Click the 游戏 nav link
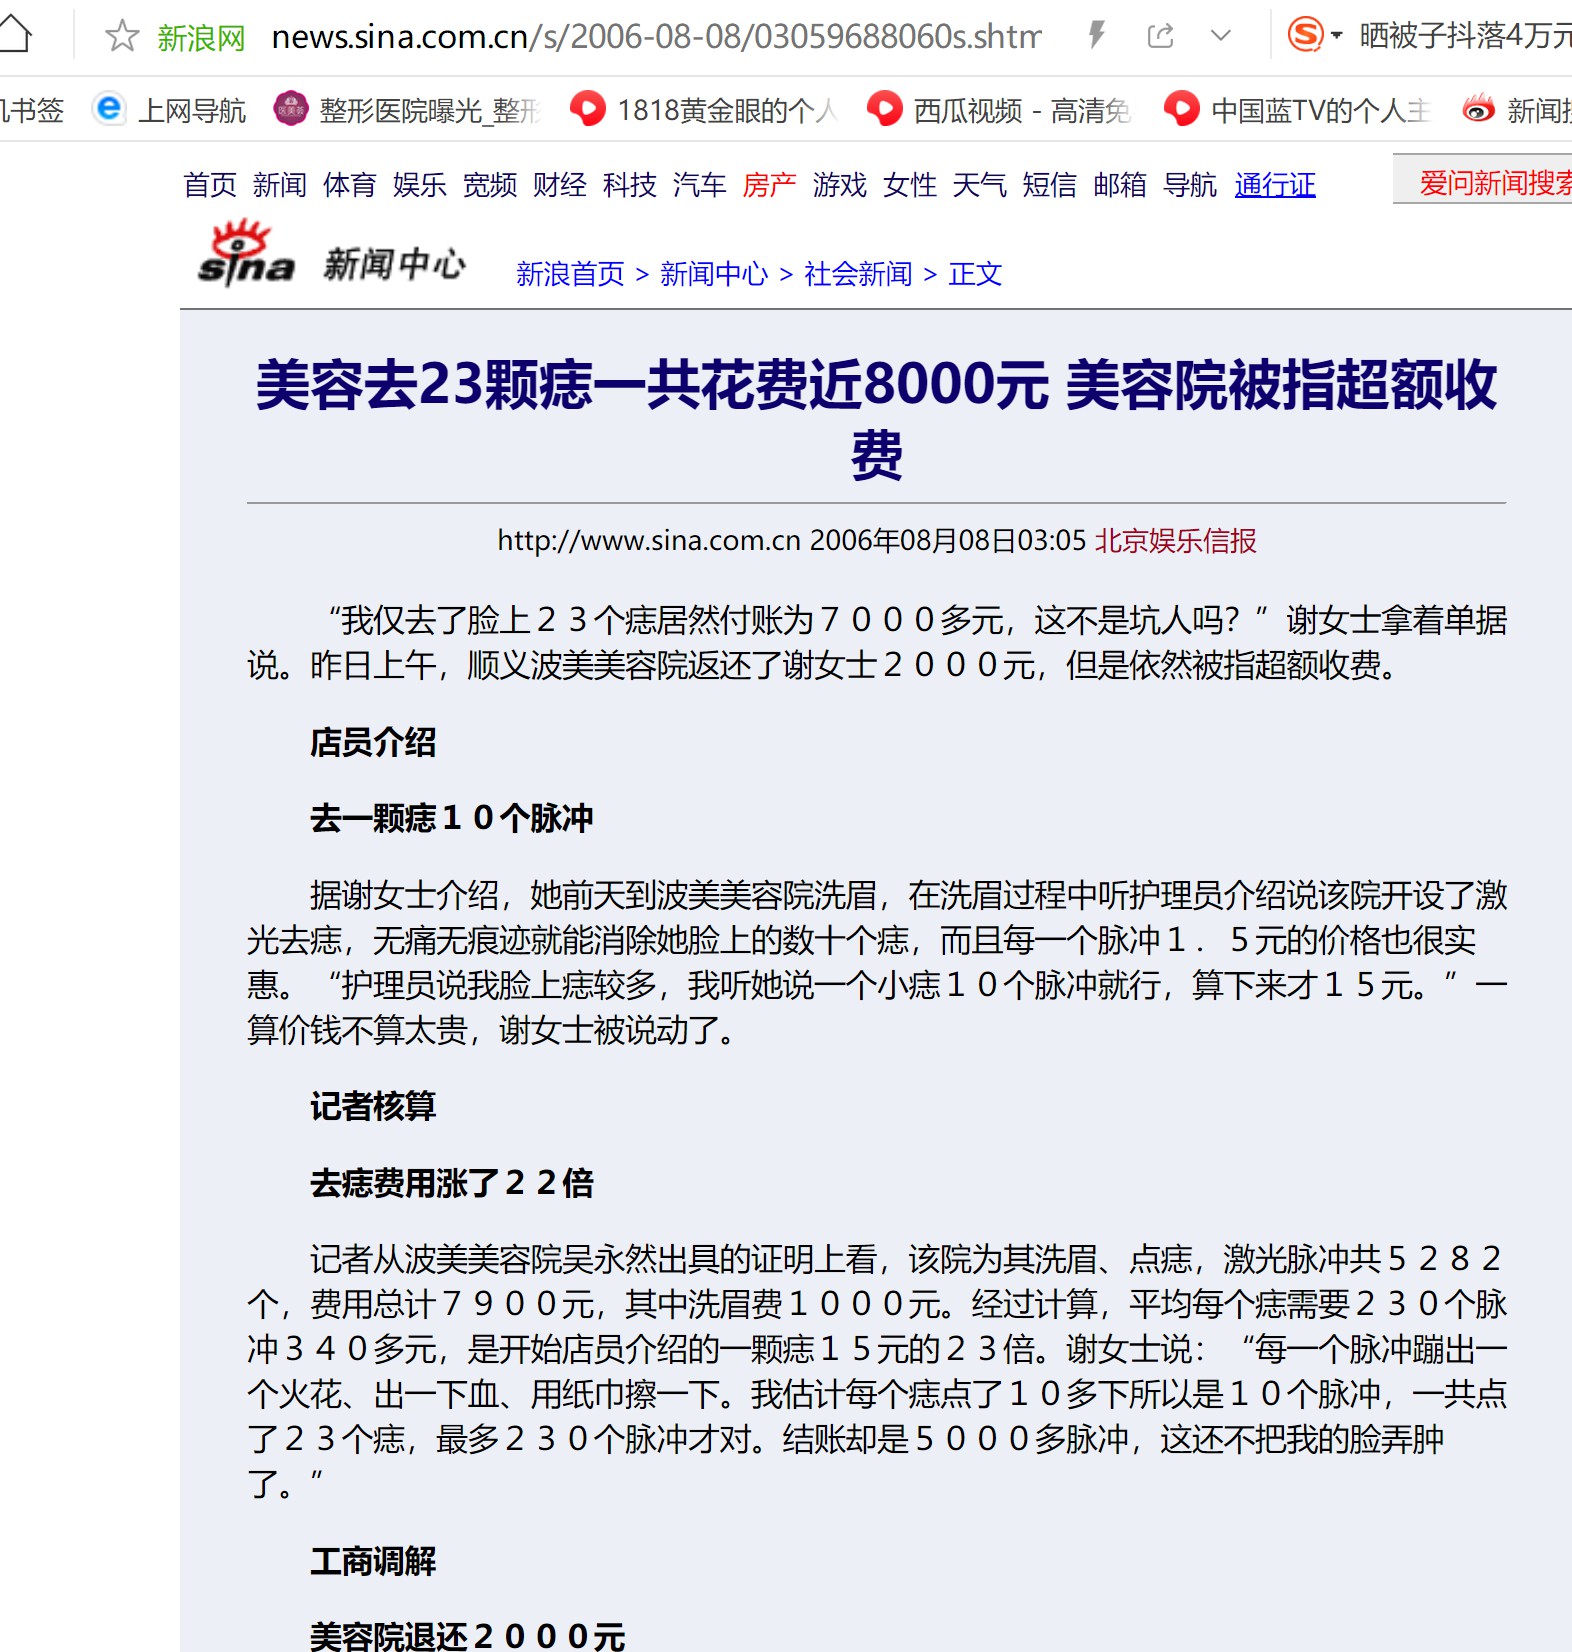The width and height of the screenshot is (1572, 1652). (x=840, y=185)
